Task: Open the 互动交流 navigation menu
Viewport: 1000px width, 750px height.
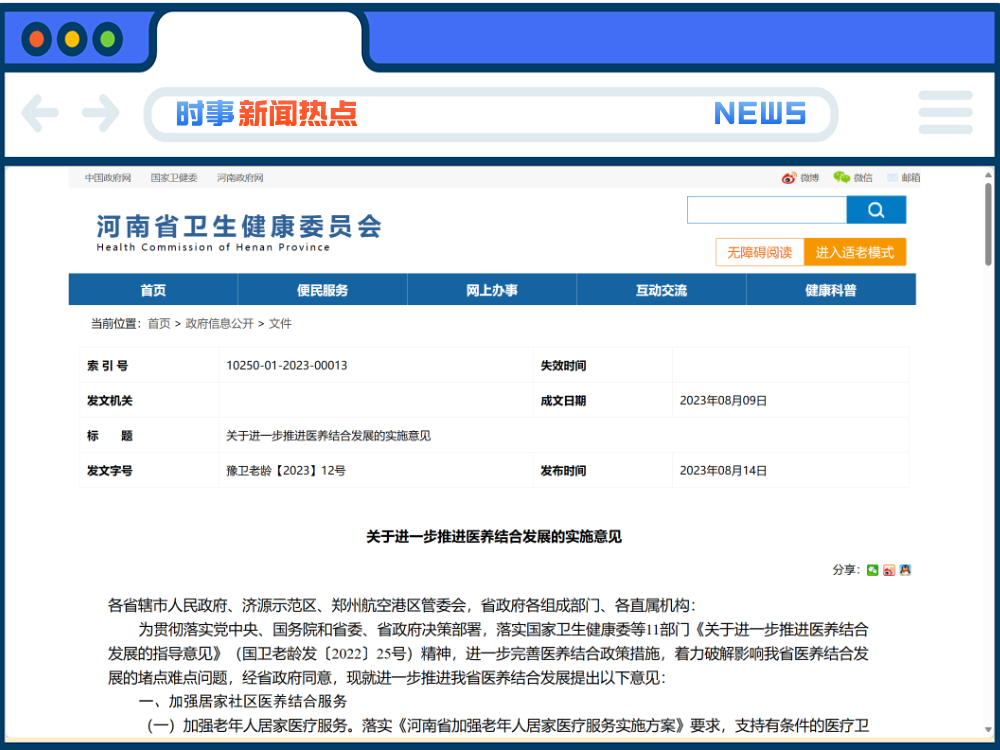Action: [x=661, y=289]
